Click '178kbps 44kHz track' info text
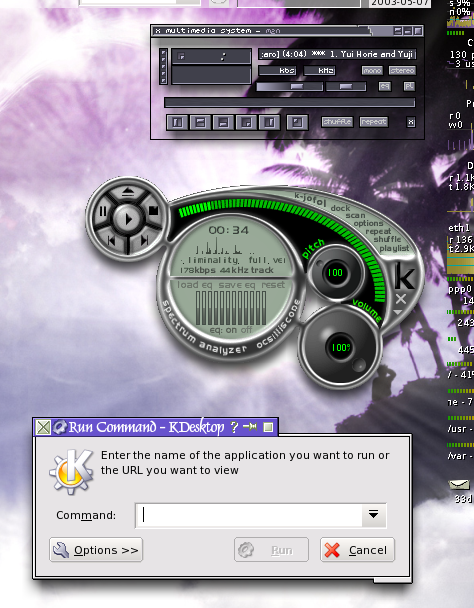The image size is (474, 608). pos(227,270)
